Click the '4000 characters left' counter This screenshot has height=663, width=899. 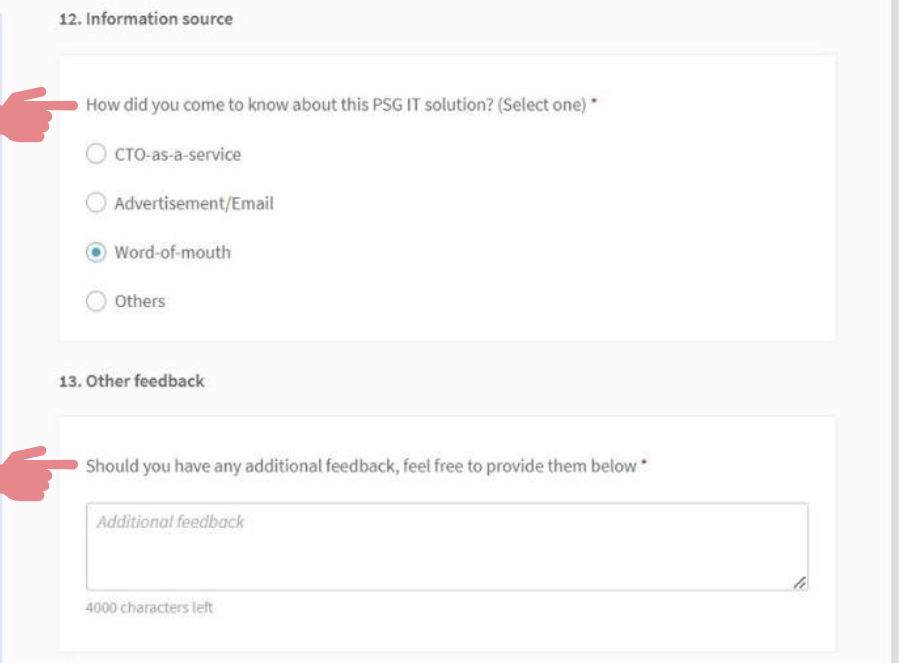point(149,607)
